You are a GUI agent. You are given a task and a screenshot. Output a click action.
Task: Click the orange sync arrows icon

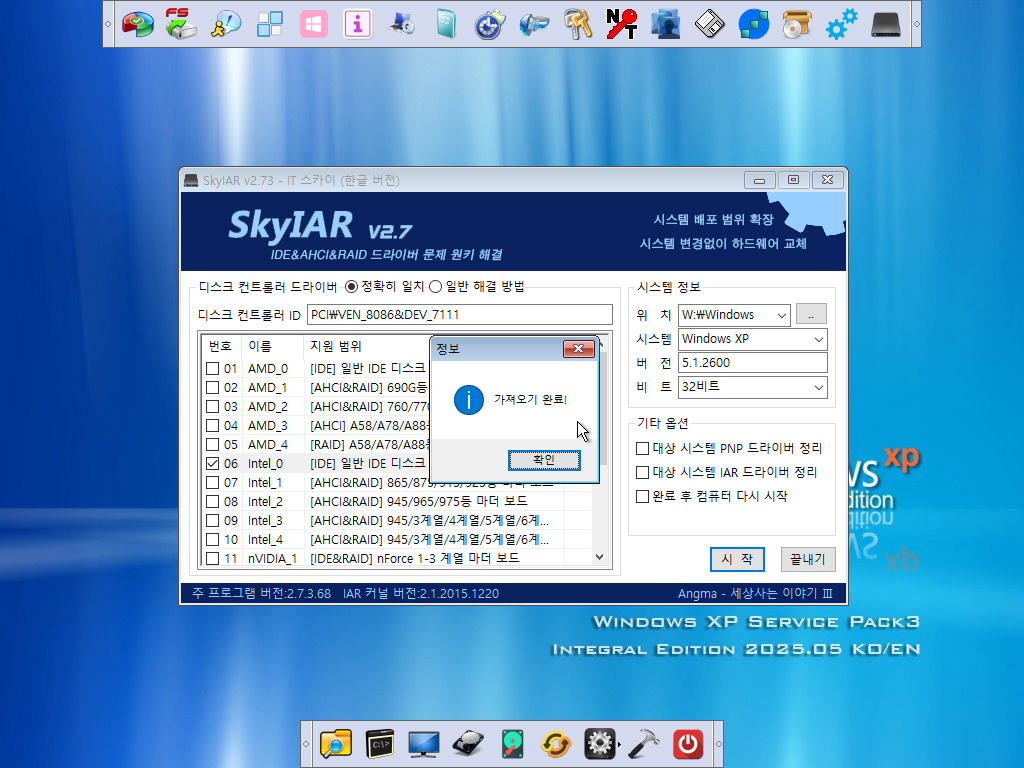click(x=556, y=744)
